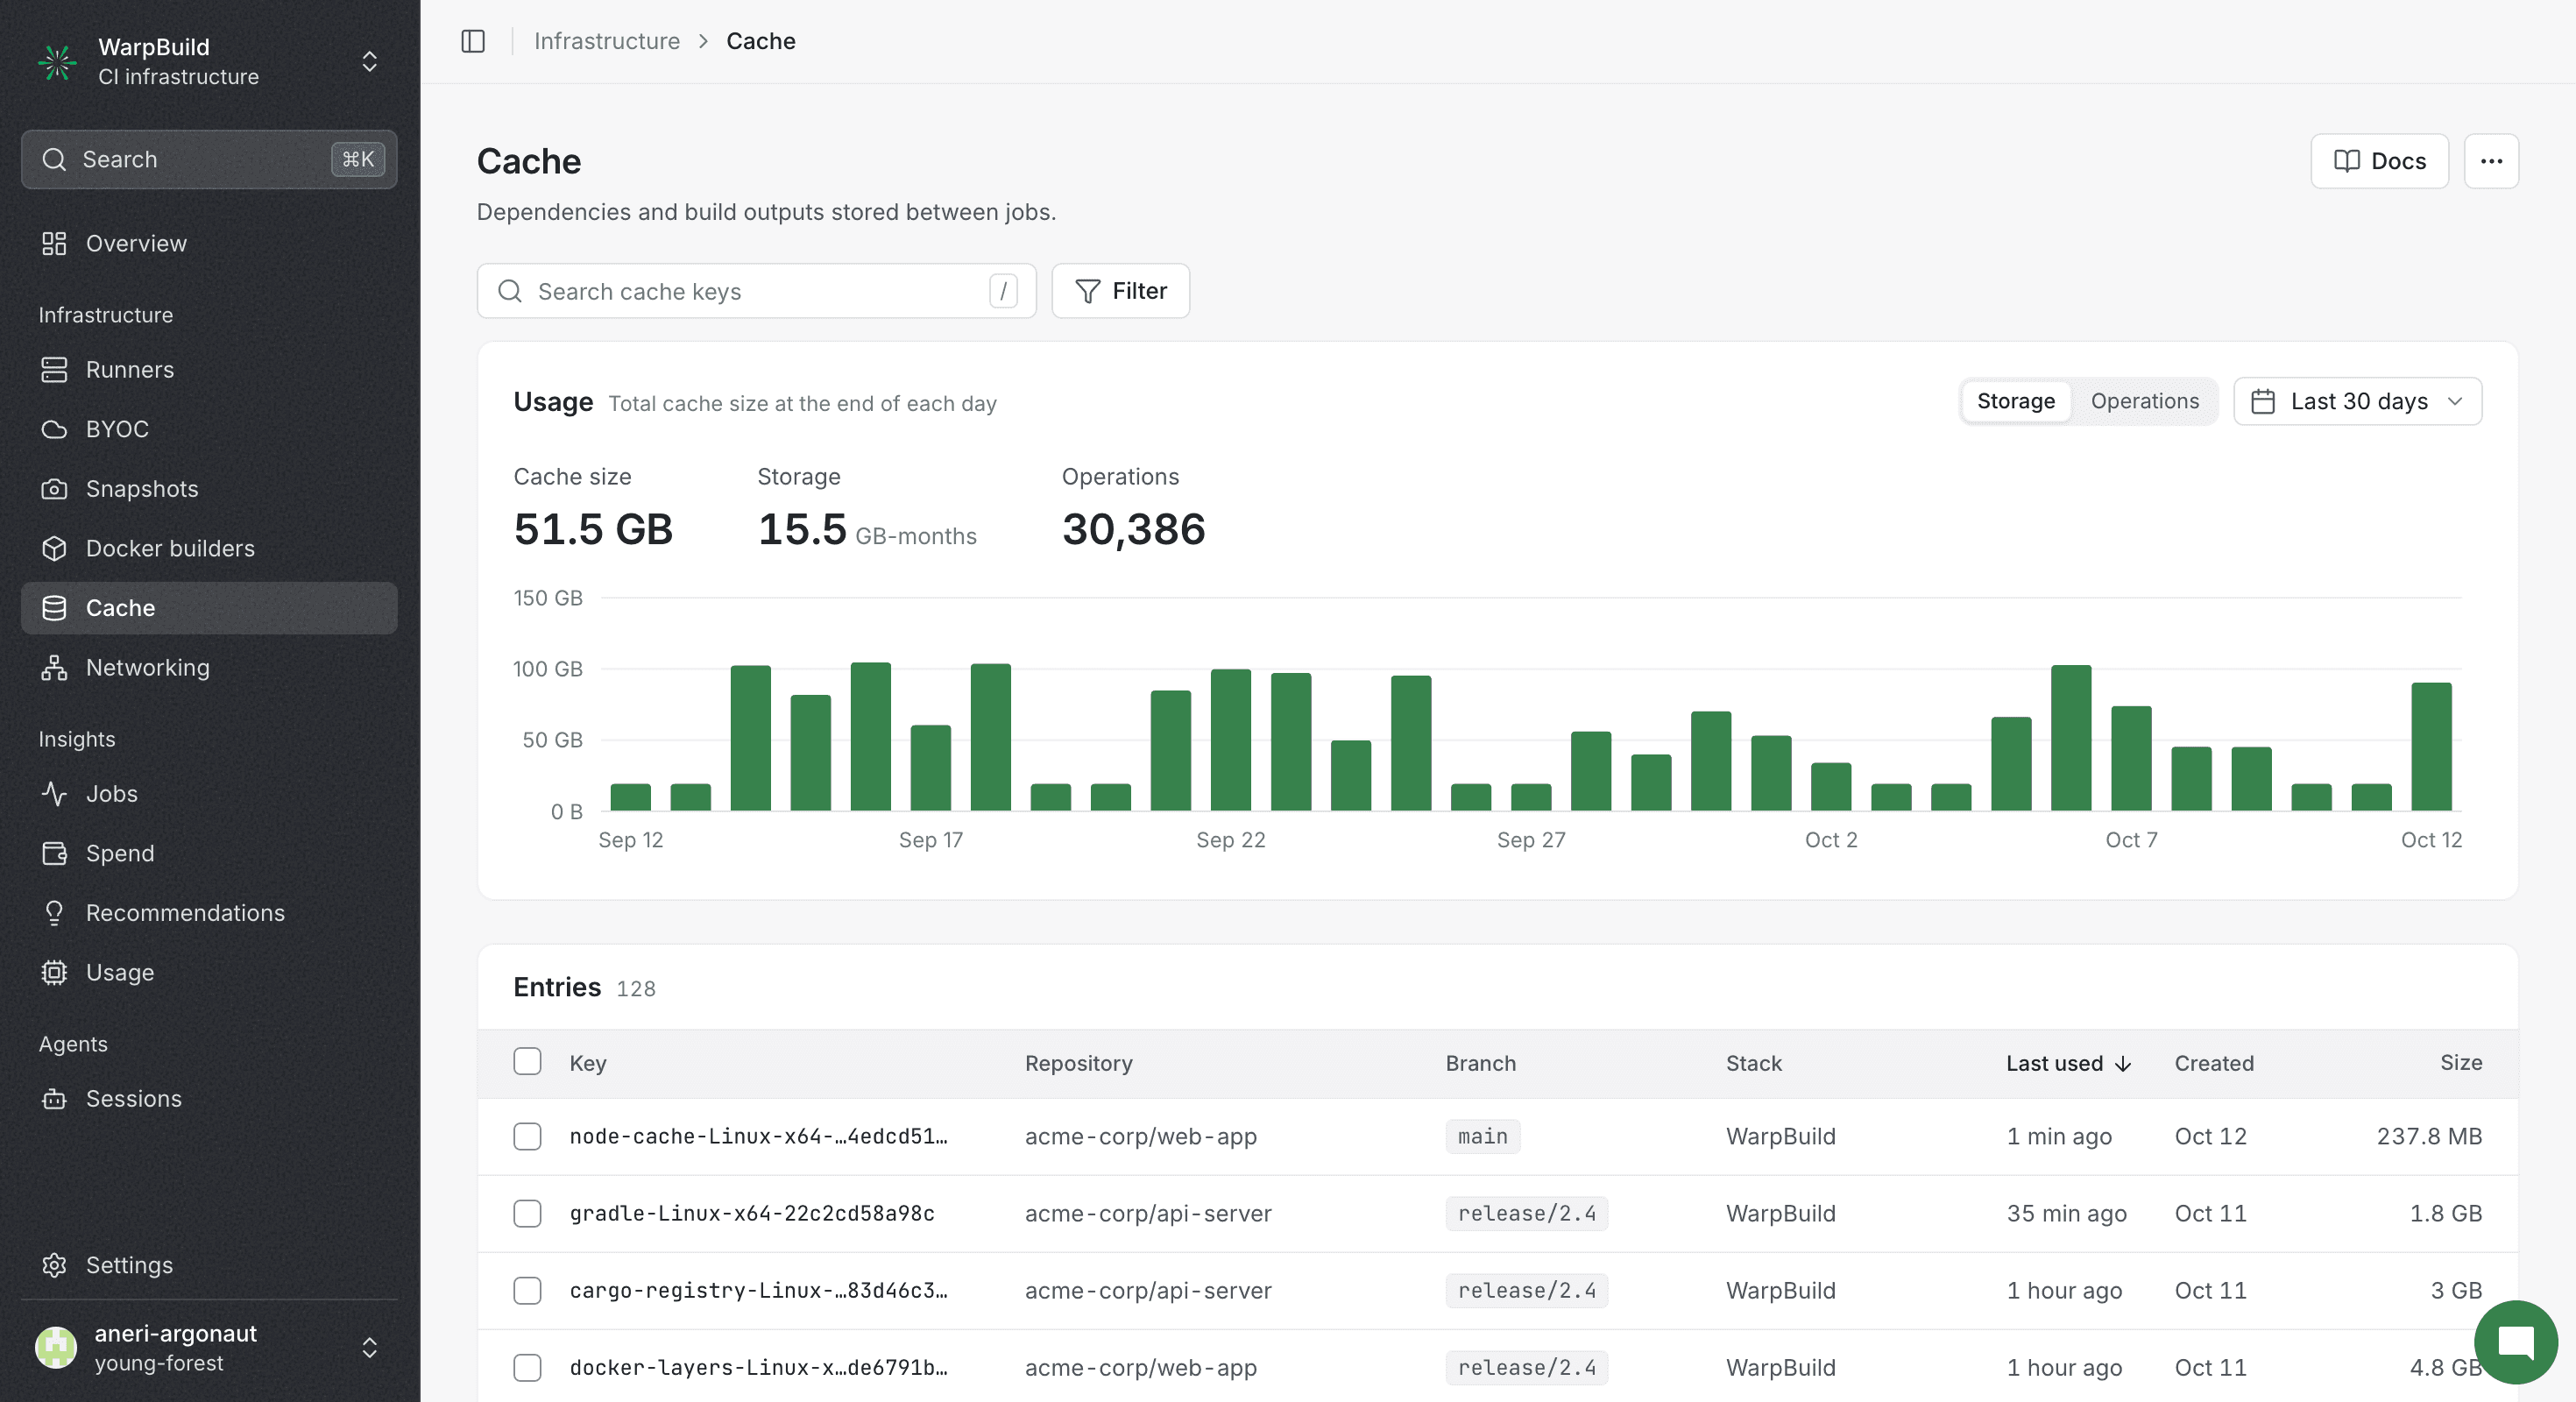Screen dimensions: 2576x1402
Task: Switch usage chart to Storage tab
Action: click(2015, 401)
